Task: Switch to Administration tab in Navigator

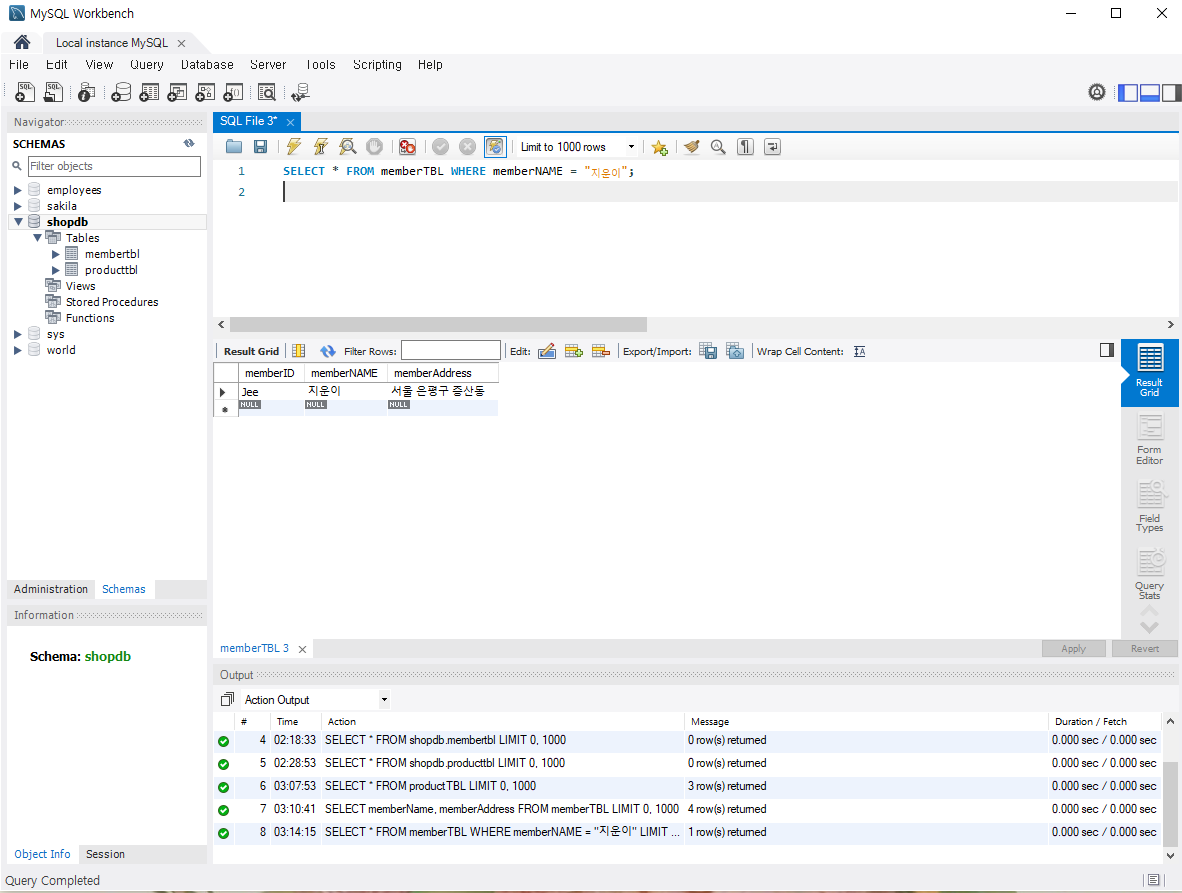Action: pos(51,589)
